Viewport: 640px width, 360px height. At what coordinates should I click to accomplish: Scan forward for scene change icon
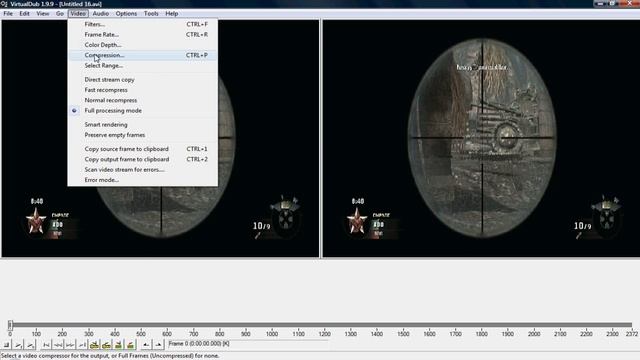(131, 345)
